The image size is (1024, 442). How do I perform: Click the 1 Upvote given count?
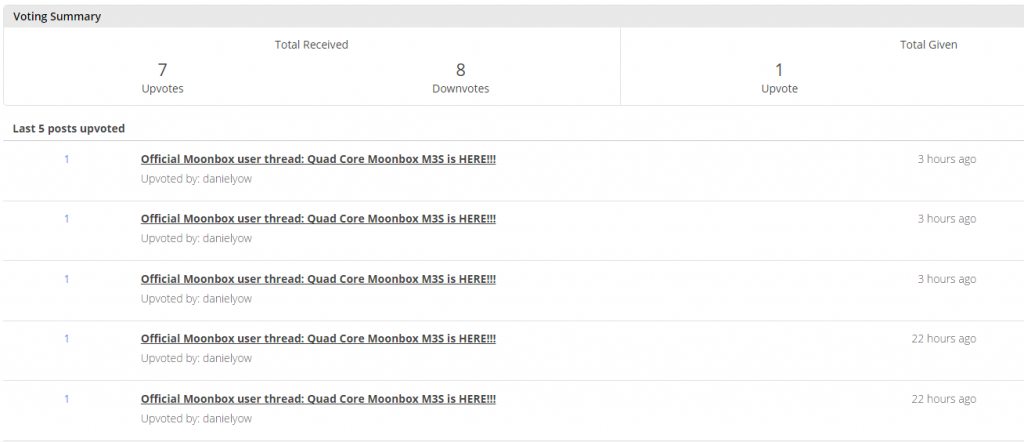779,70
